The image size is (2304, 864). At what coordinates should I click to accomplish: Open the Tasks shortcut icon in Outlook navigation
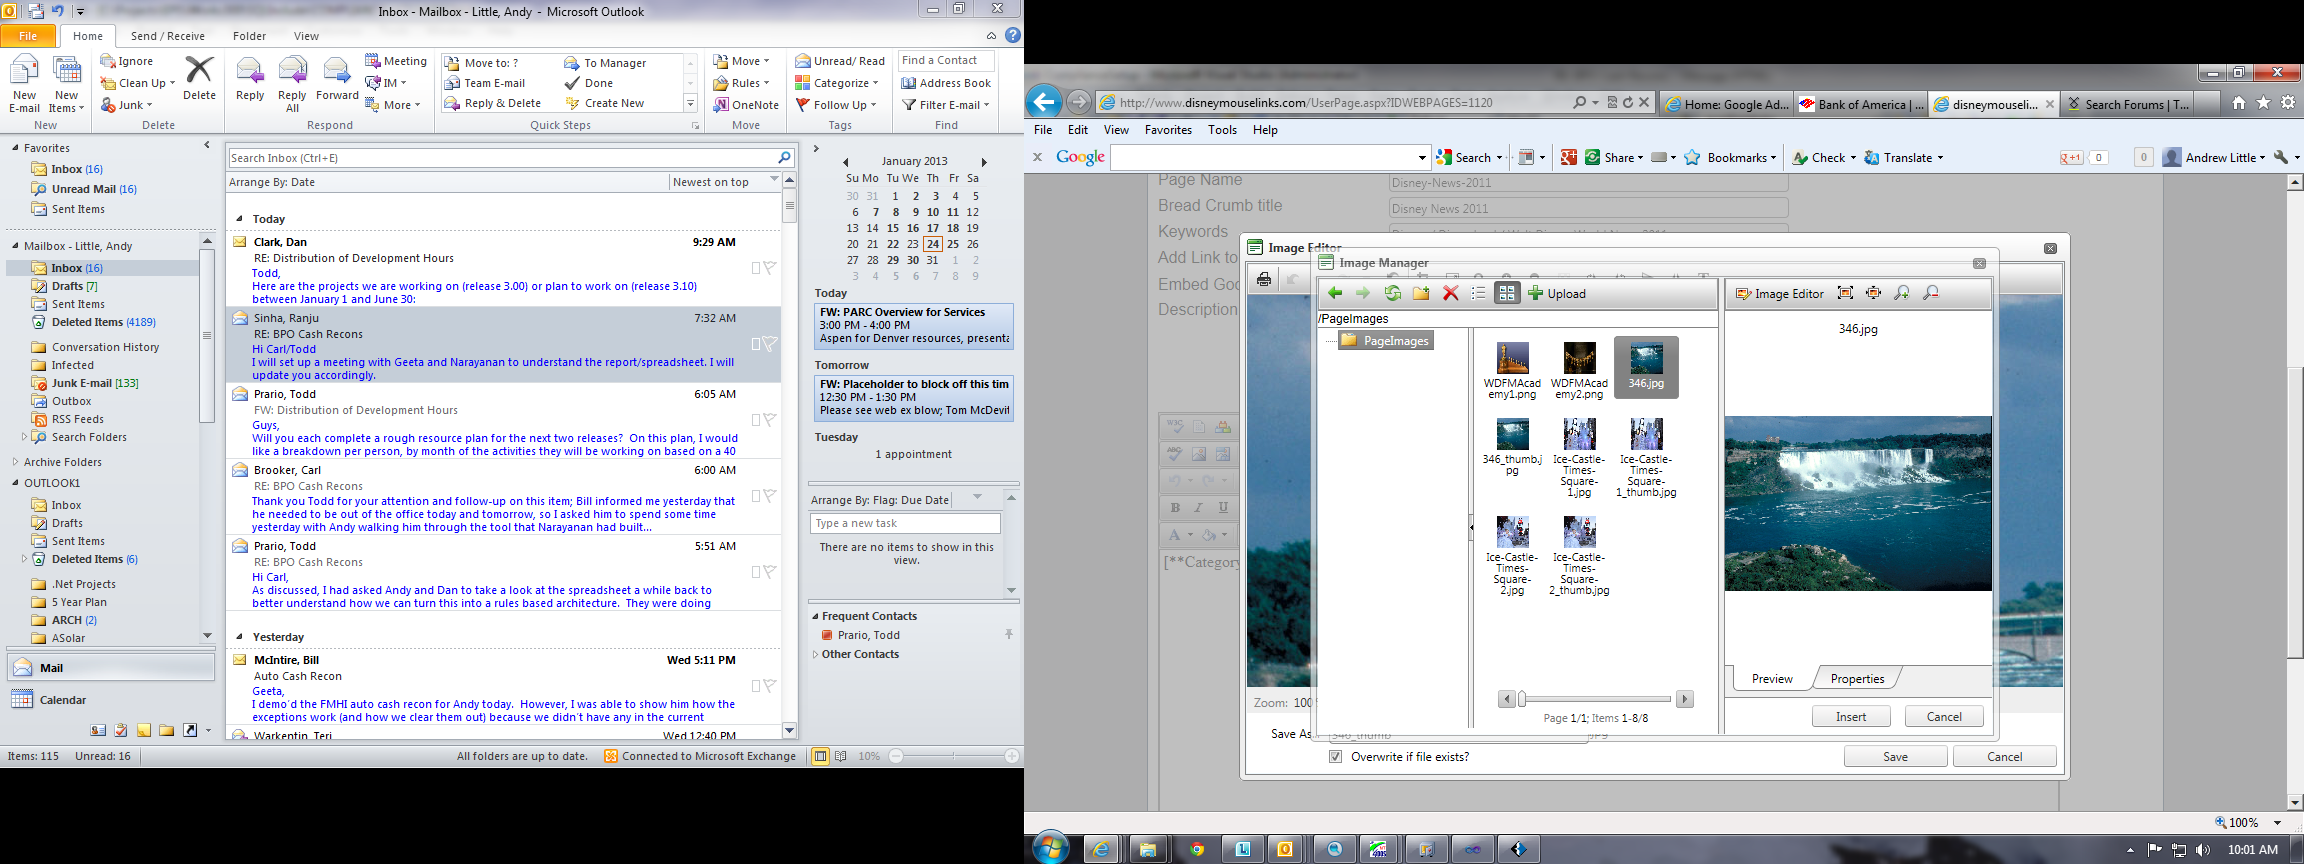pos(121,730)
